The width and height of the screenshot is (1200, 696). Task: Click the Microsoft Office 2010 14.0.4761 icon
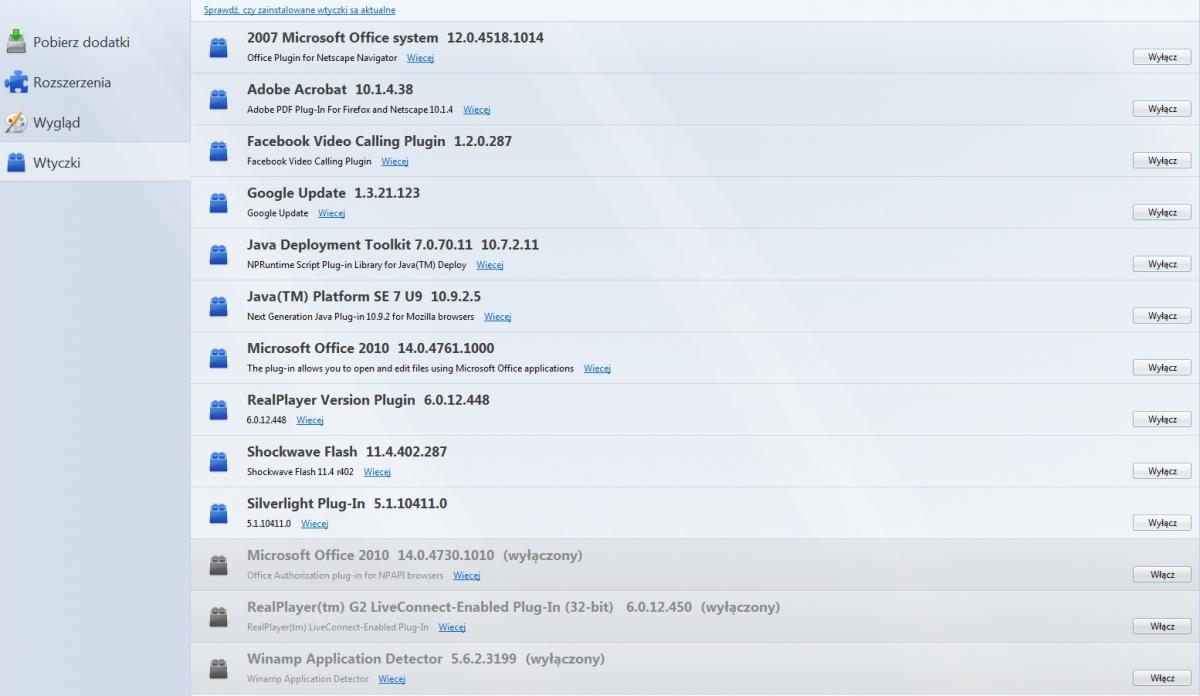tap(218, 358)
